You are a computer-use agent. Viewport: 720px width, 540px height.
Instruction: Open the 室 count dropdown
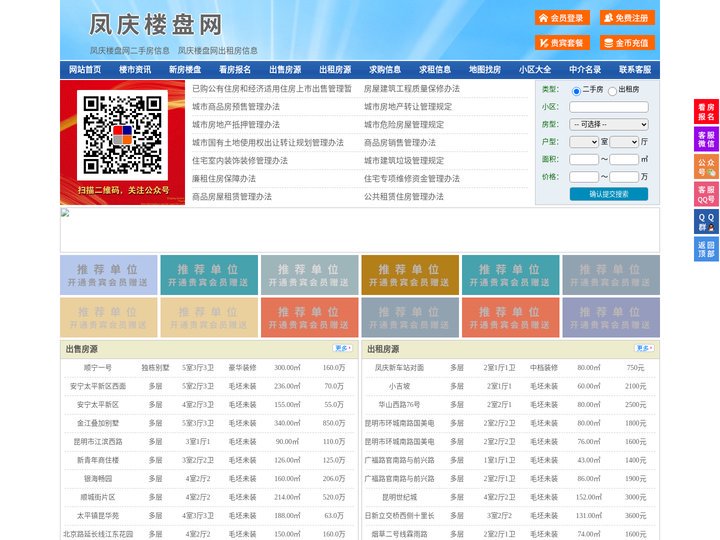584,142
